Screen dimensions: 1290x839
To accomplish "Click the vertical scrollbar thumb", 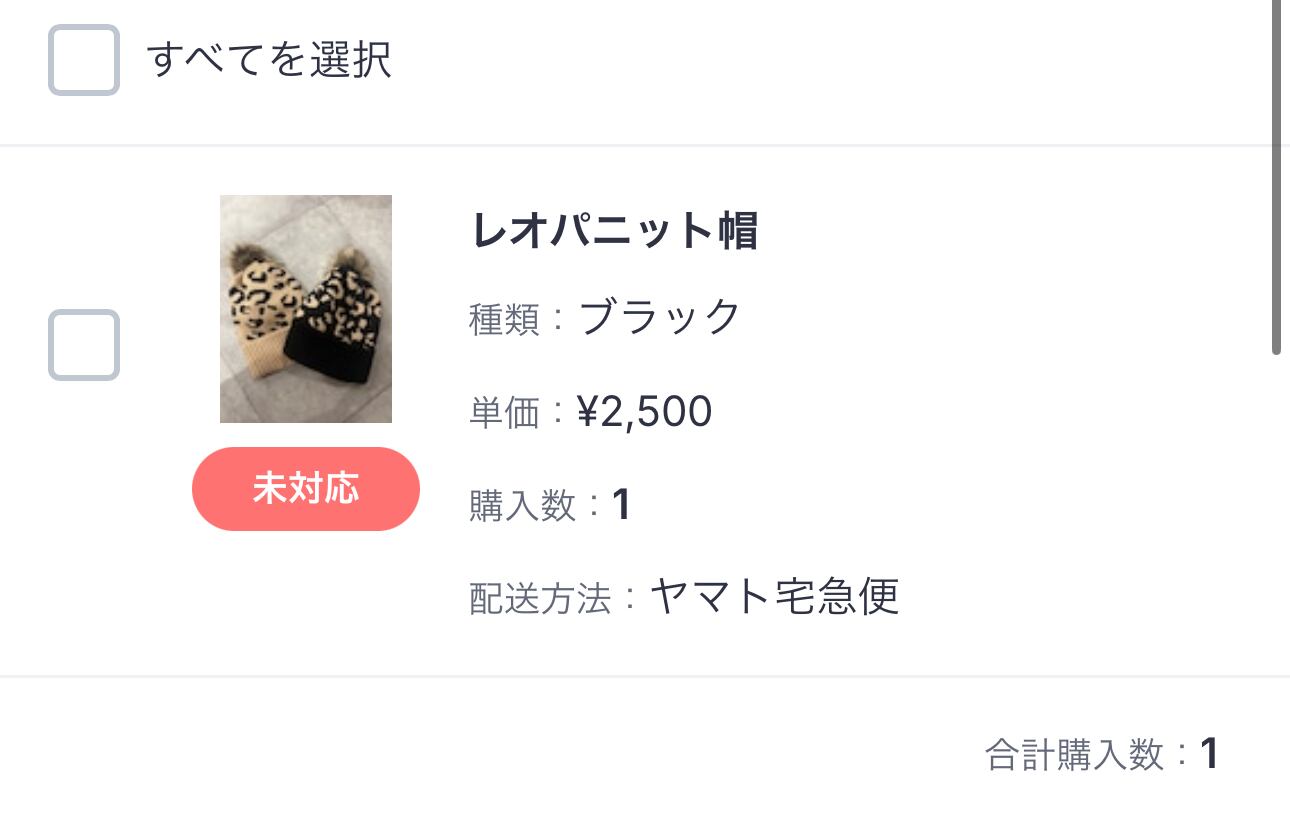I will click(1276, 180).
